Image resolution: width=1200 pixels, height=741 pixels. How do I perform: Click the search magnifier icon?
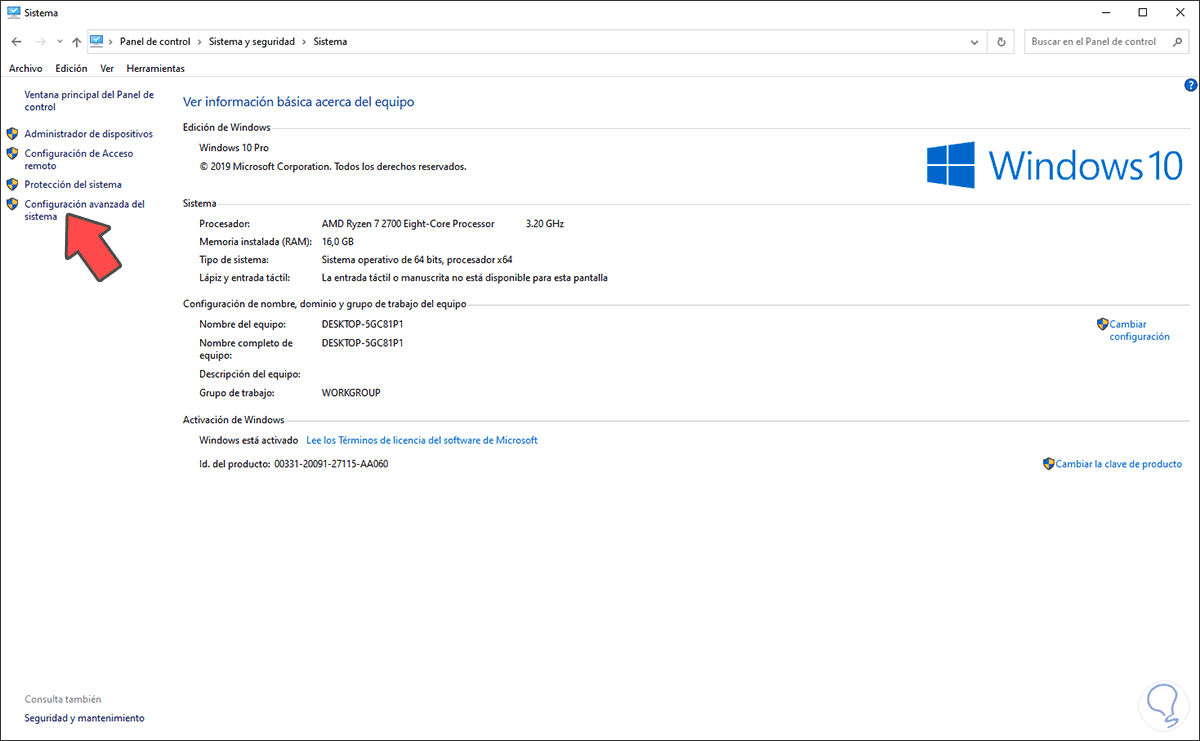click(x=1180, y=42)
